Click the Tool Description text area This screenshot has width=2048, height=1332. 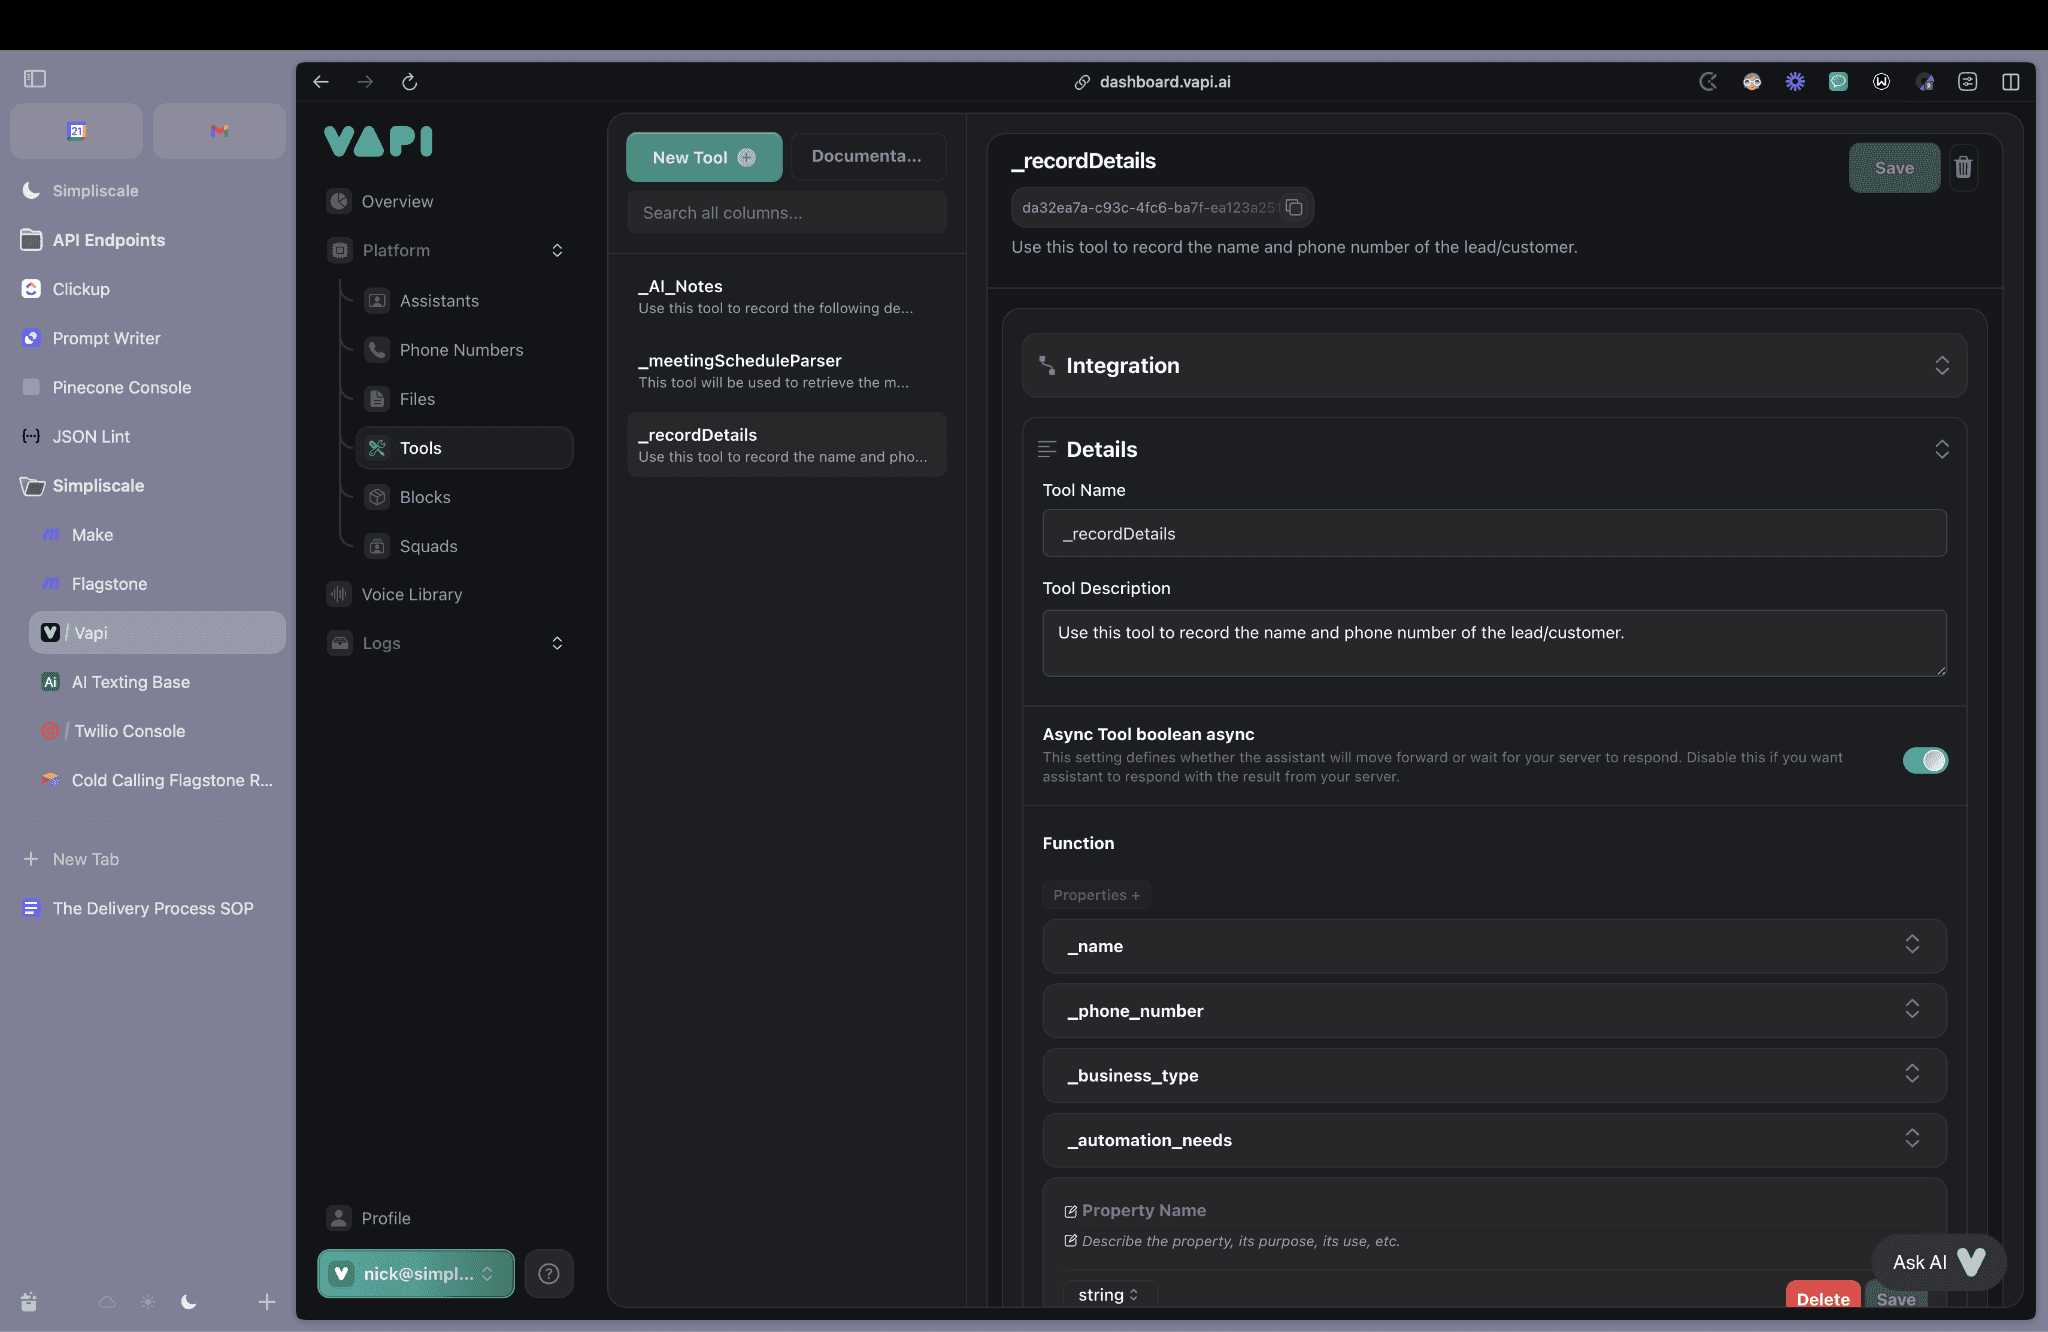(x=1494, y=643)
